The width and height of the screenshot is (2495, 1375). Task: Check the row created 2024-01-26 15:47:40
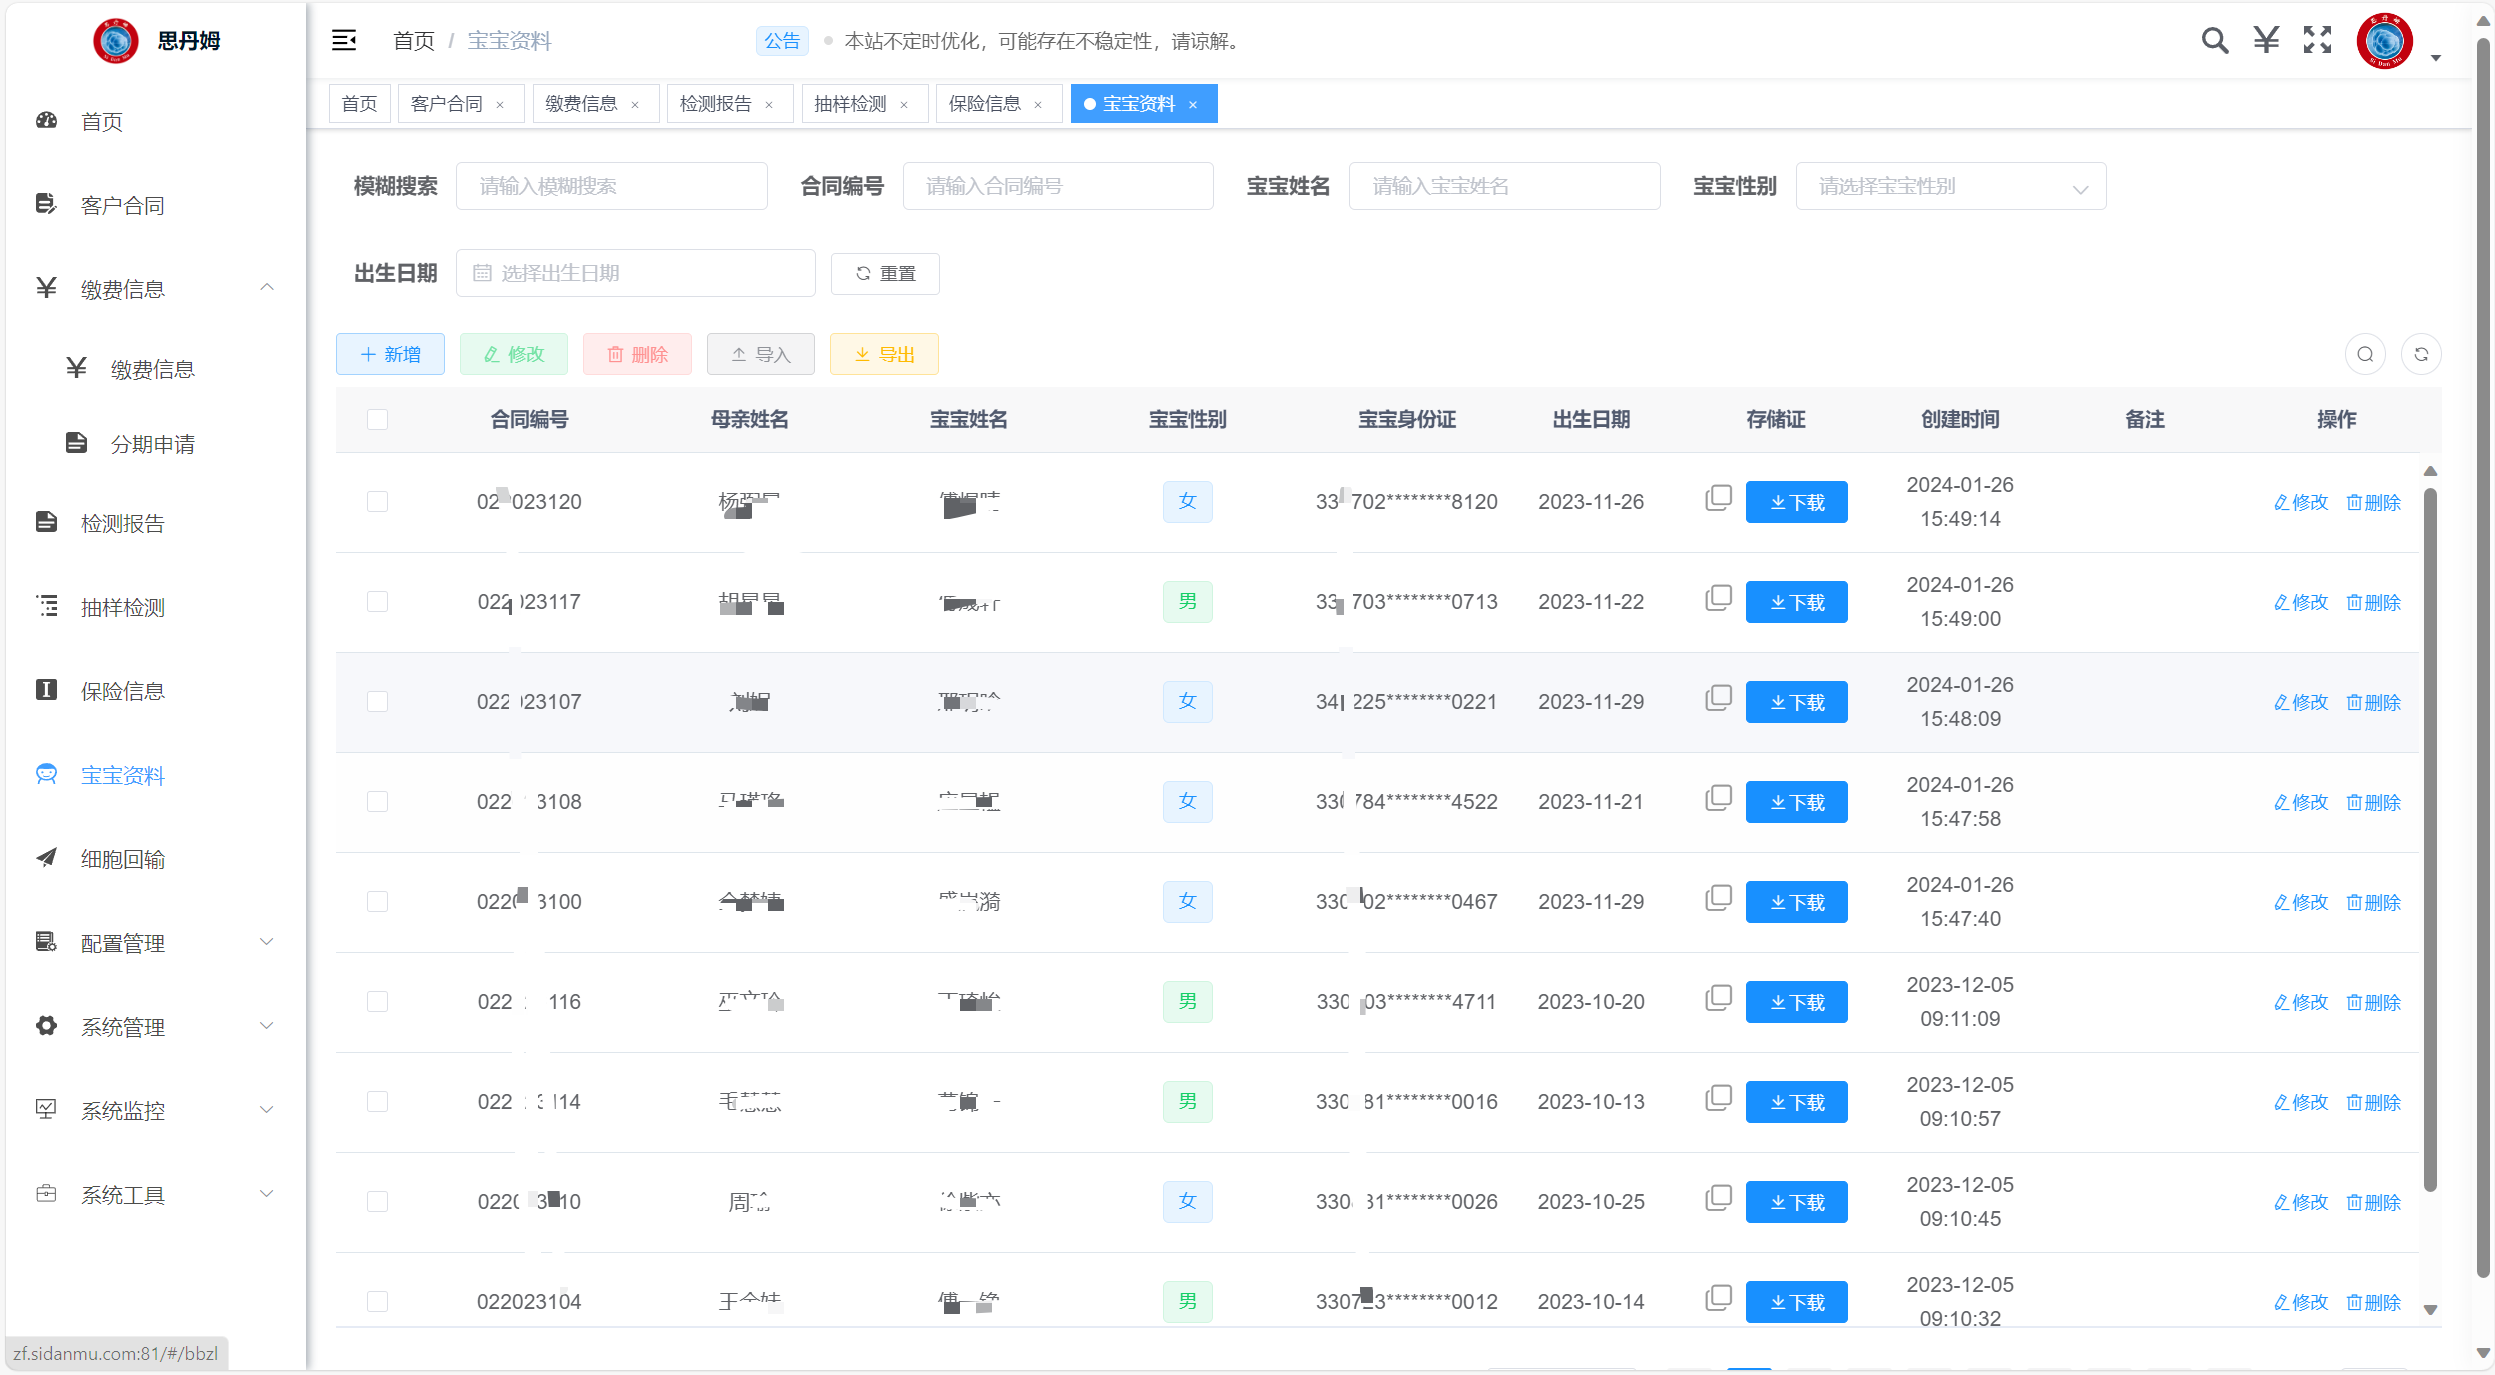[377, 902]
